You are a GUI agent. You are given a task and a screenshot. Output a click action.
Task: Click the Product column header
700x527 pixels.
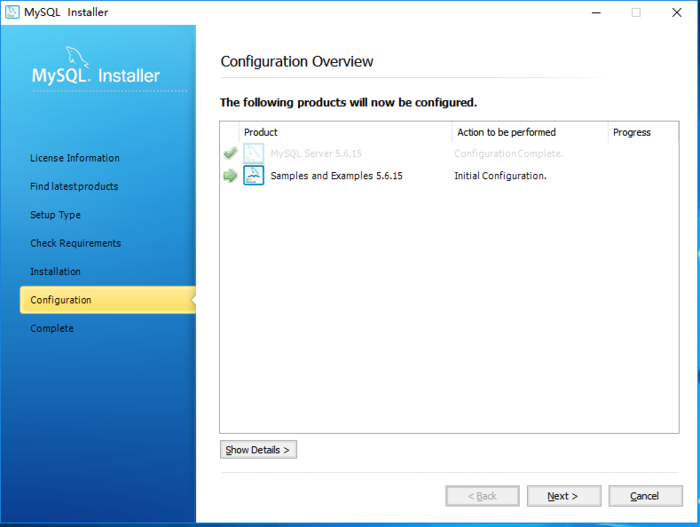tap(346, 132)
